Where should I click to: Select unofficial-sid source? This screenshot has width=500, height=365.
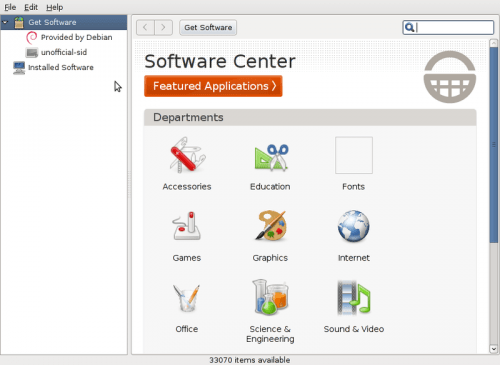[x=64, y=52]
